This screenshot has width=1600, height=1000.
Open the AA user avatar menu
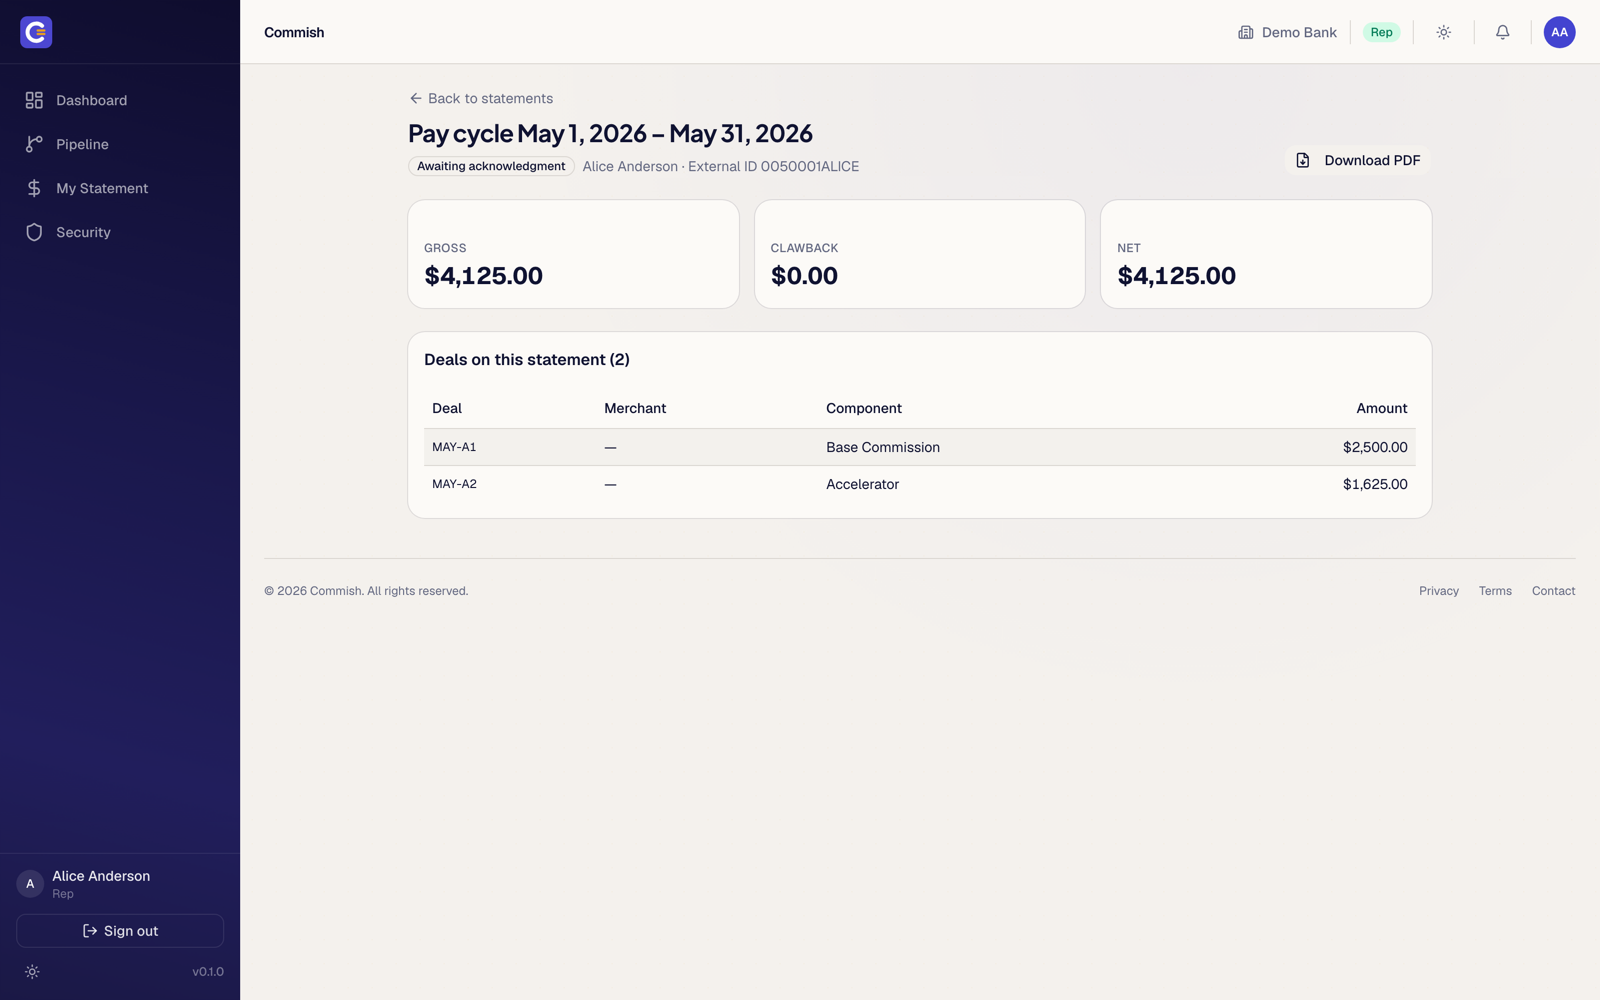[1559, 32]
